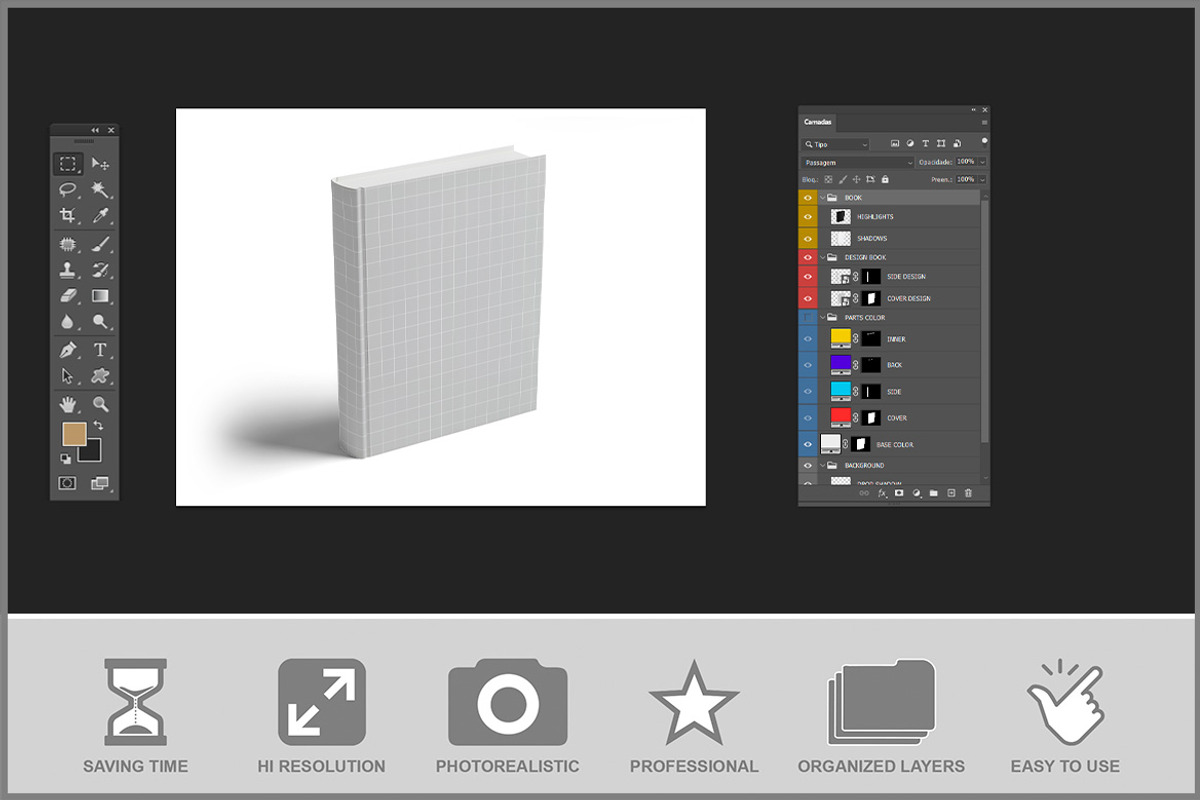
Task: Lock layer position
Action: click(x=856, y=179)
